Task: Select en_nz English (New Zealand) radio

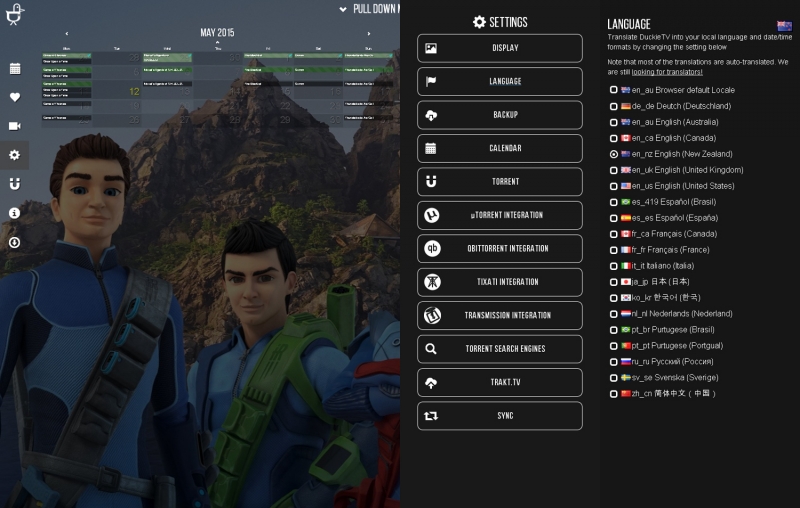Action: [614, 154]
